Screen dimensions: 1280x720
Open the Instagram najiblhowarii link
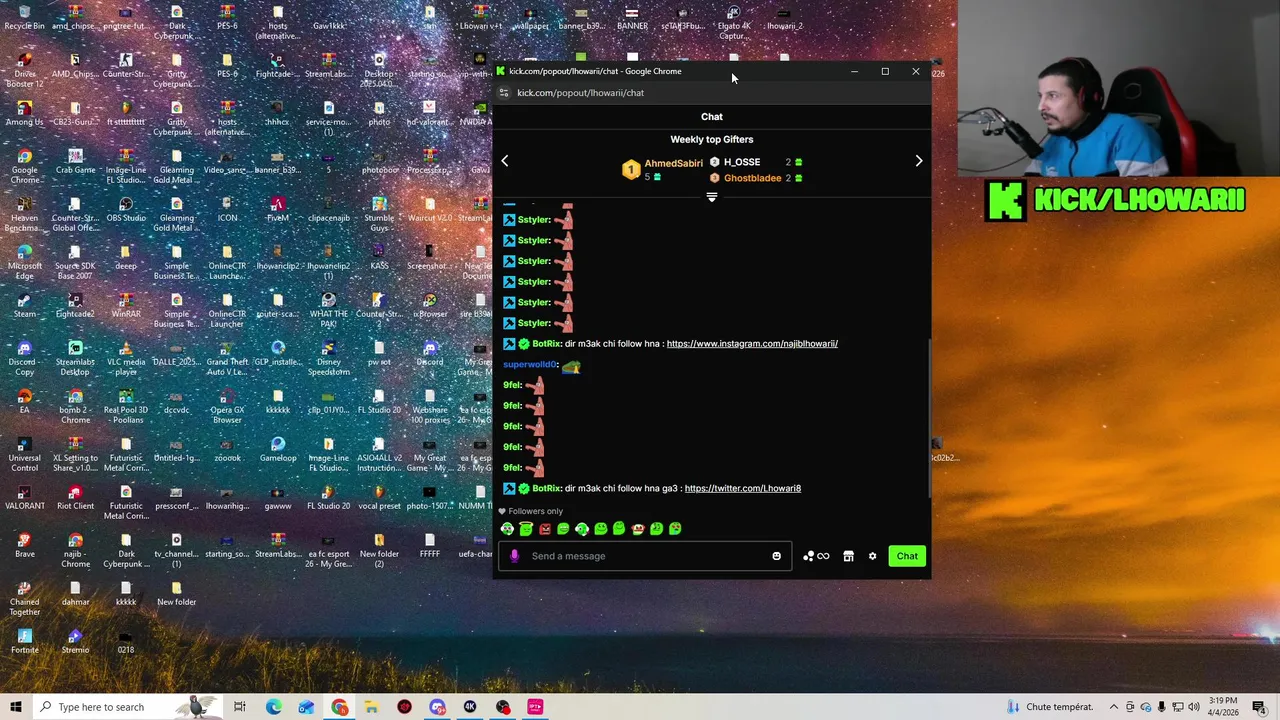point(752,344)
